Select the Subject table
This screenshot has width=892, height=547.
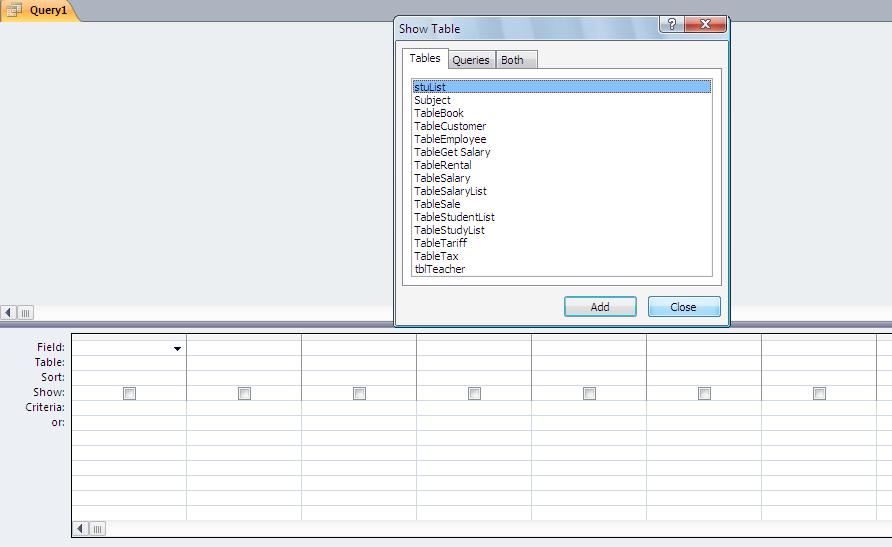point(561,100)
